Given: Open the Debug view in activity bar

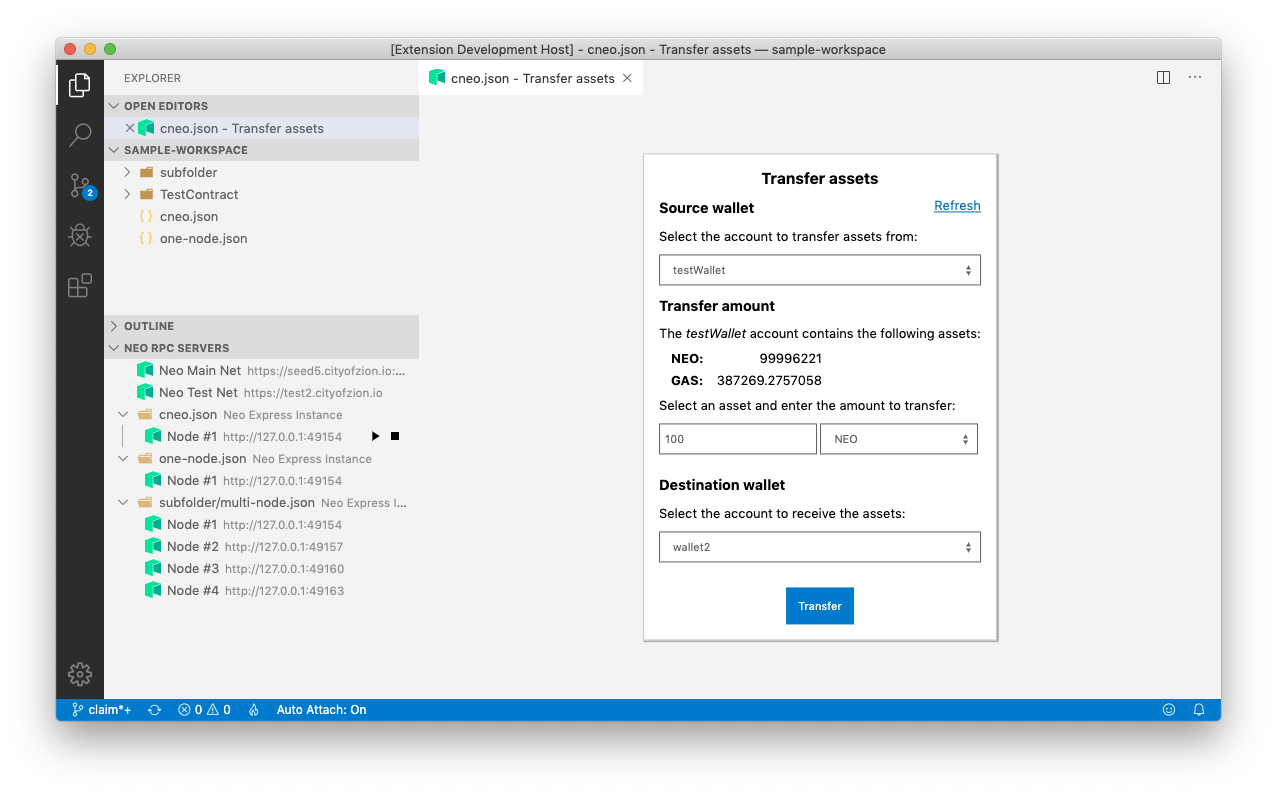Looking at the screenshot, I should [80, 235].
